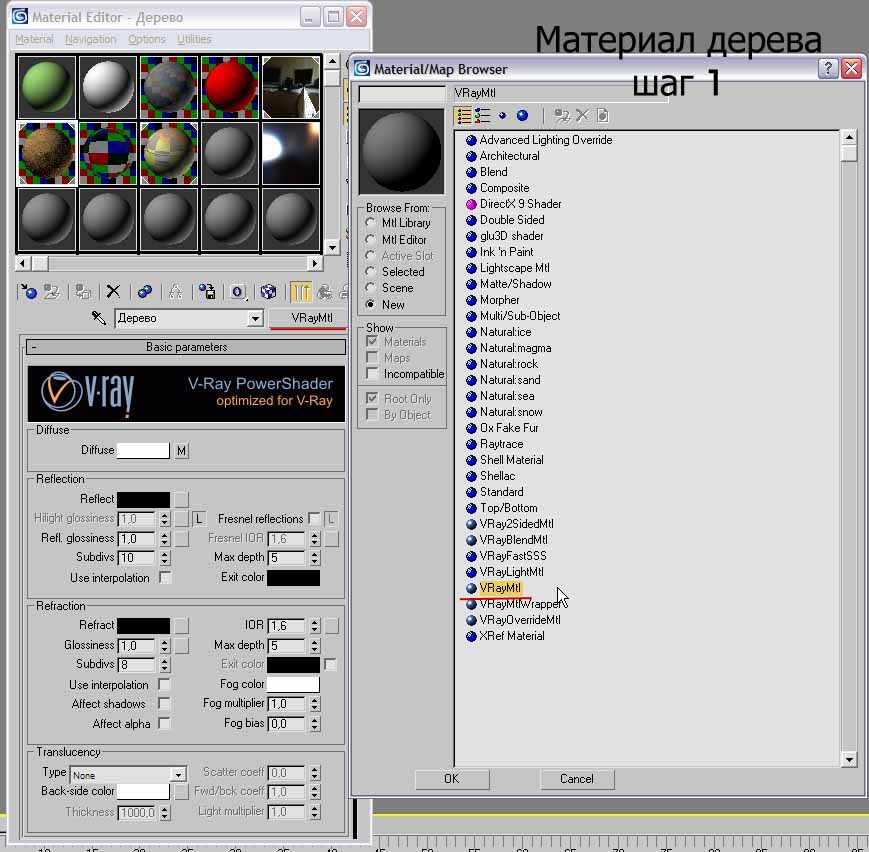
Task: Enable the Fresnel reflections checkbox
Action: pyautogui.click(x=314, y=519)
